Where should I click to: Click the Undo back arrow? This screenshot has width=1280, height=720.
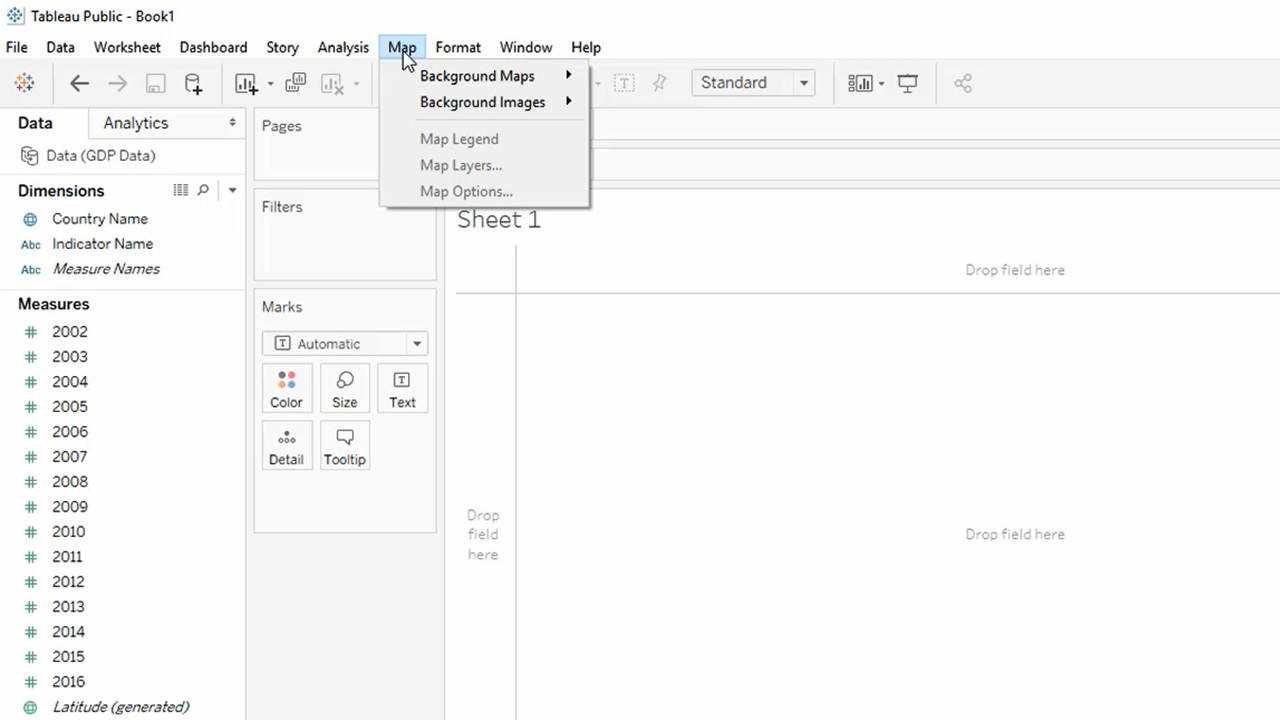(x=79, y=84)
